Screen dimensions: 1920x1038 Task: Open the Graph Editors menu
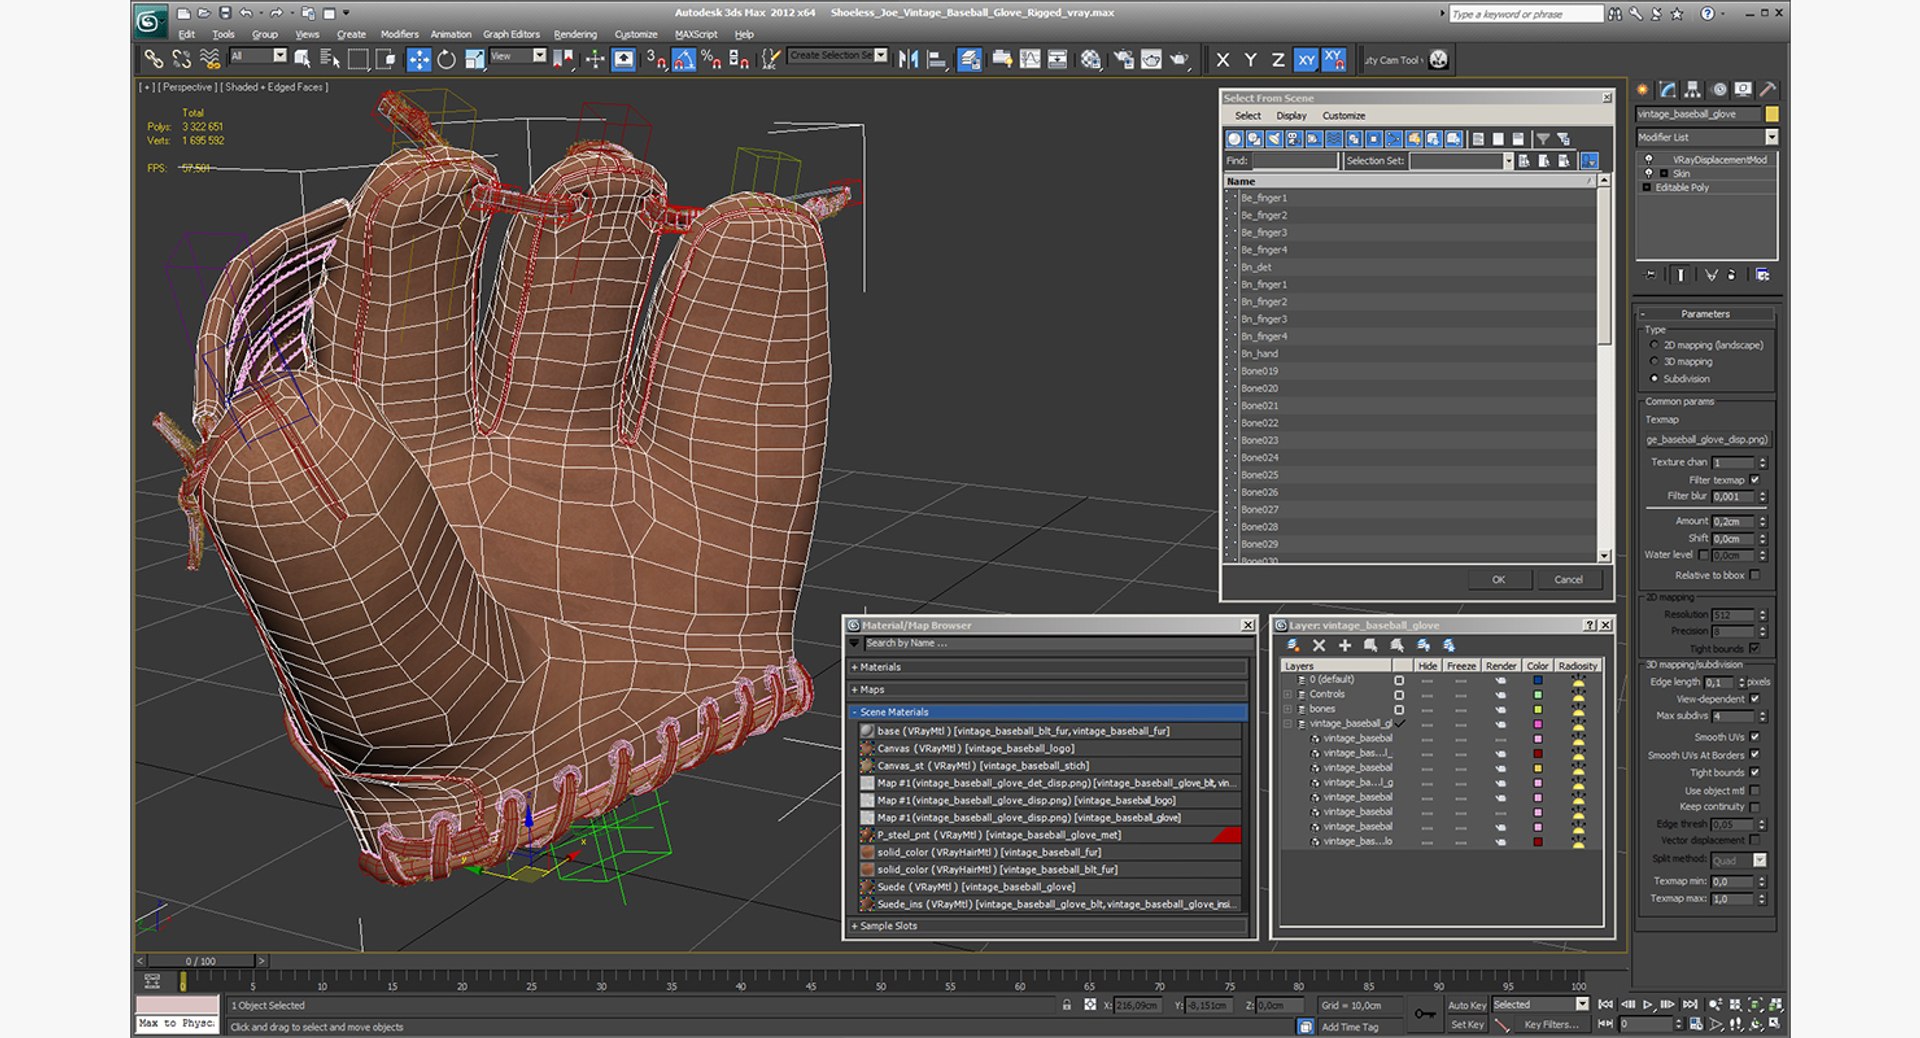pyautogui.click(x=511, y=34)
